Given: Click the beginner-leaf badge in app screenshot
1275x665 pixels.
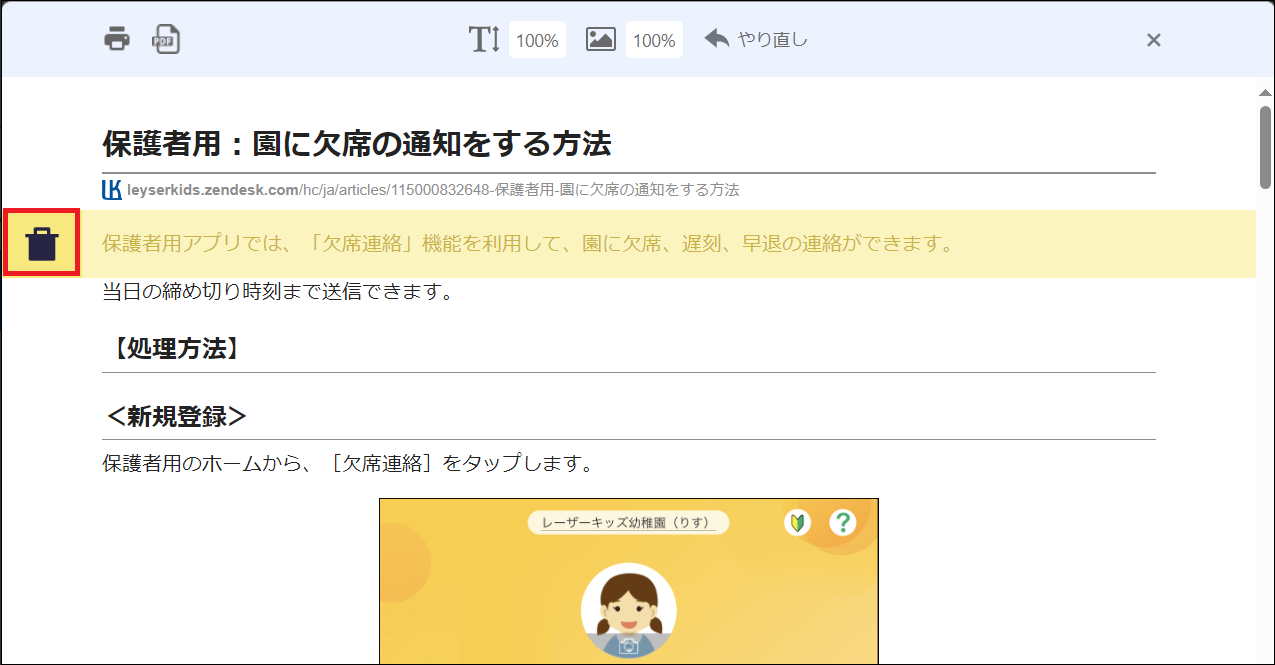Looking at the screenshot, I should (797, 522).
